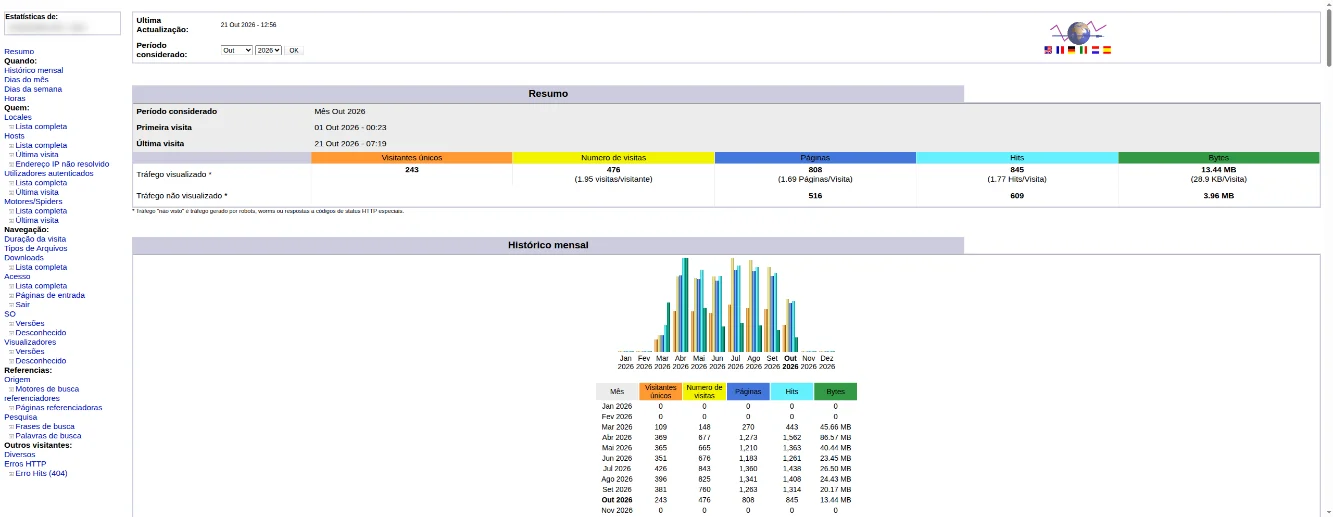Switch language using the English flag

coord(1049,50)
